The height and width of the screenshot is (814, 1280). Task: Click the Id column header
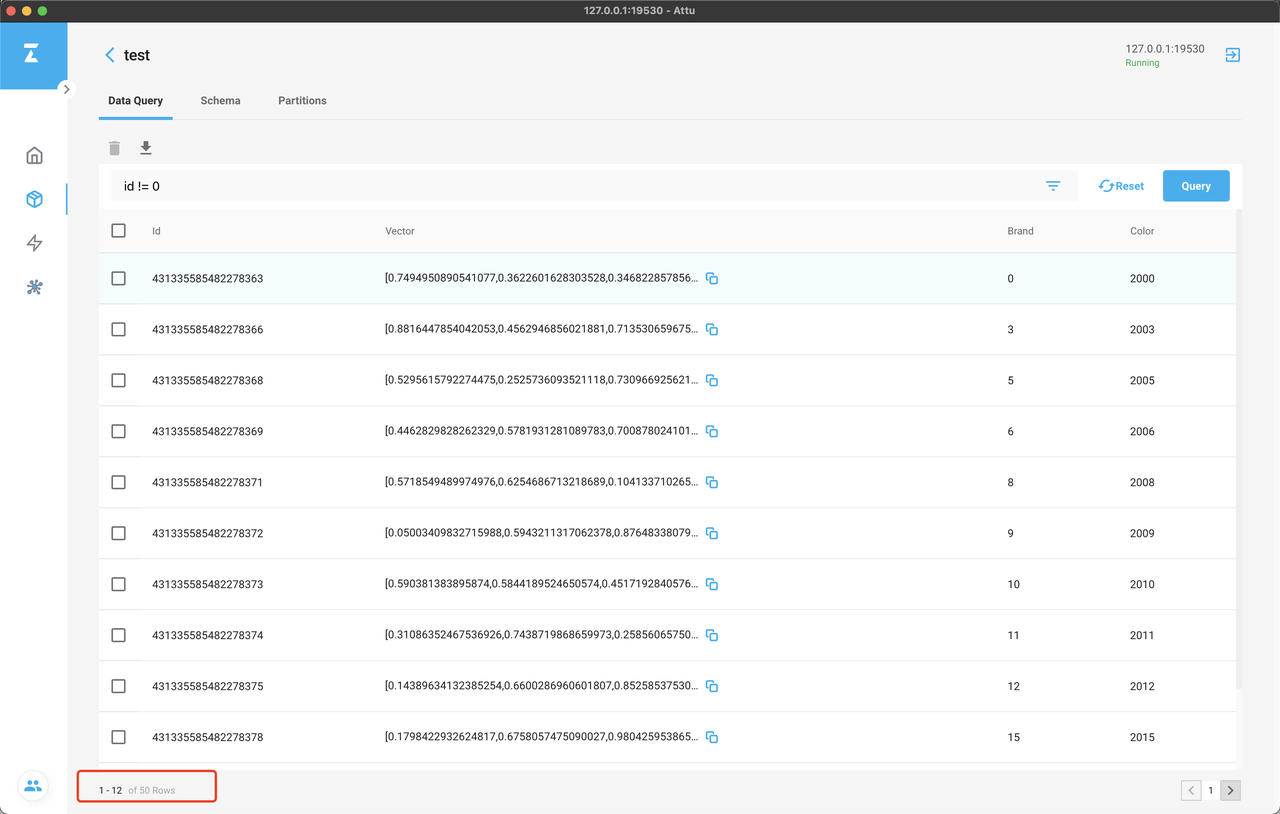point(156,231)
